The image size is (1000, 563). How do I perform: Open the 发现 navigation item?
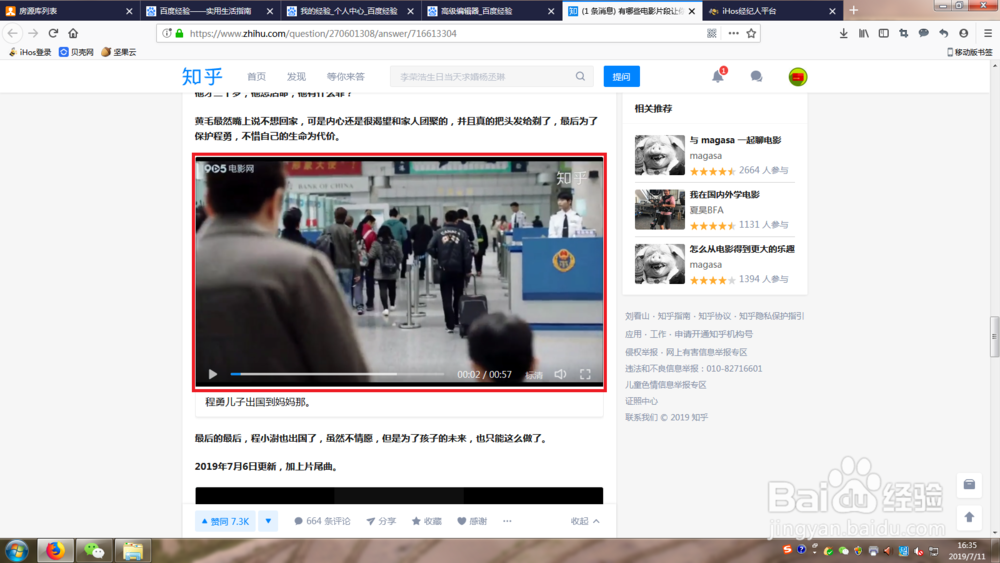[x=296, y=77]
